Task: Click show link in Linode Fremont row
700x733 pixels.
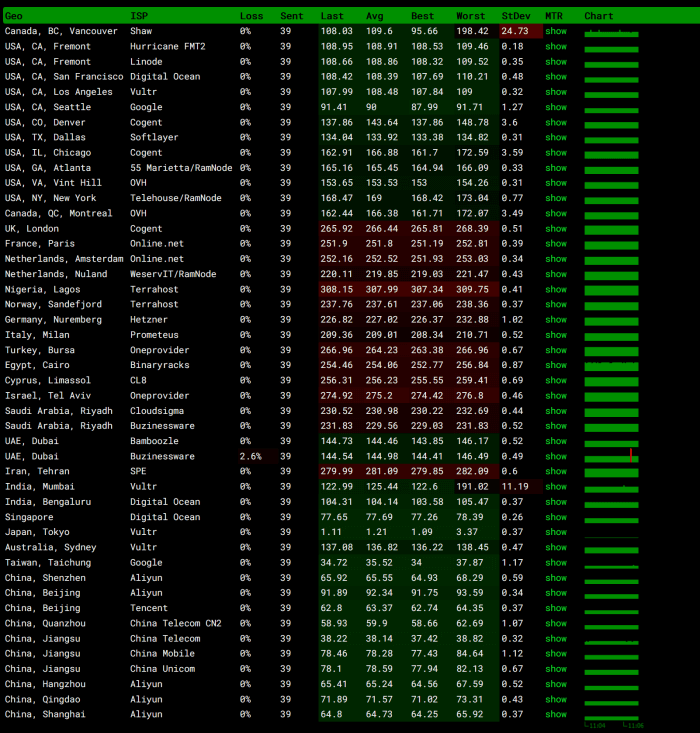Action: [x=556, y=62]
